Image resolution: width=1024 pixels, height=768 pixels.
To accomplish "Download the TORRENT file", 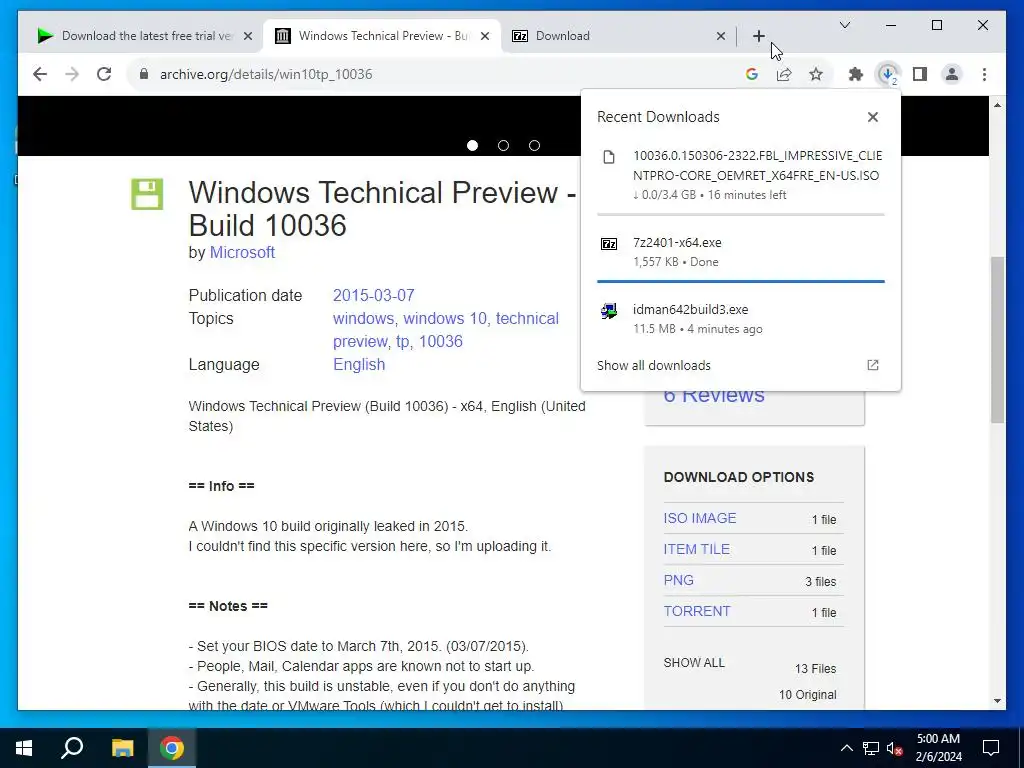I will click(x=697, y=611).
